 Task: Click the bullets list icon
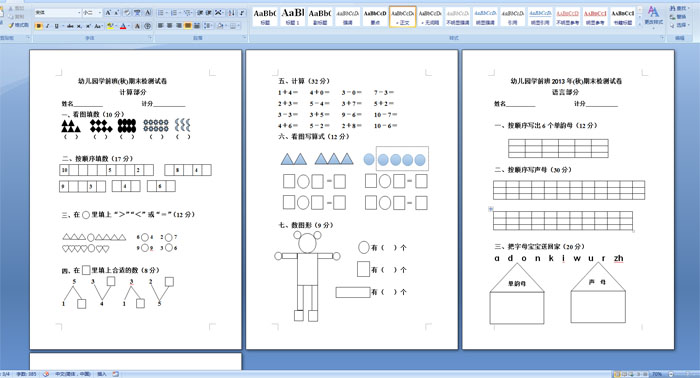point(162,13)
